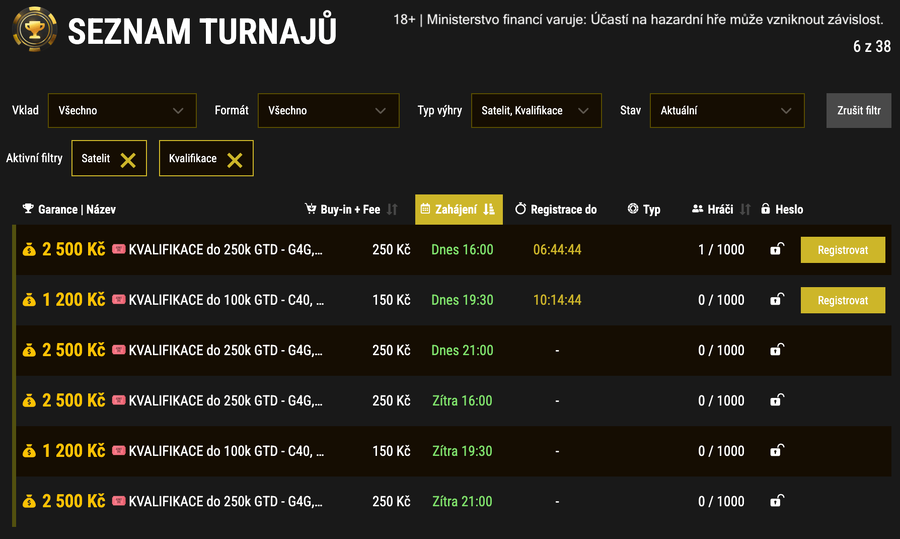This screenshot has width=900, height=539.
Task: Sort by Zahájení column header
Action: point(459,210)
